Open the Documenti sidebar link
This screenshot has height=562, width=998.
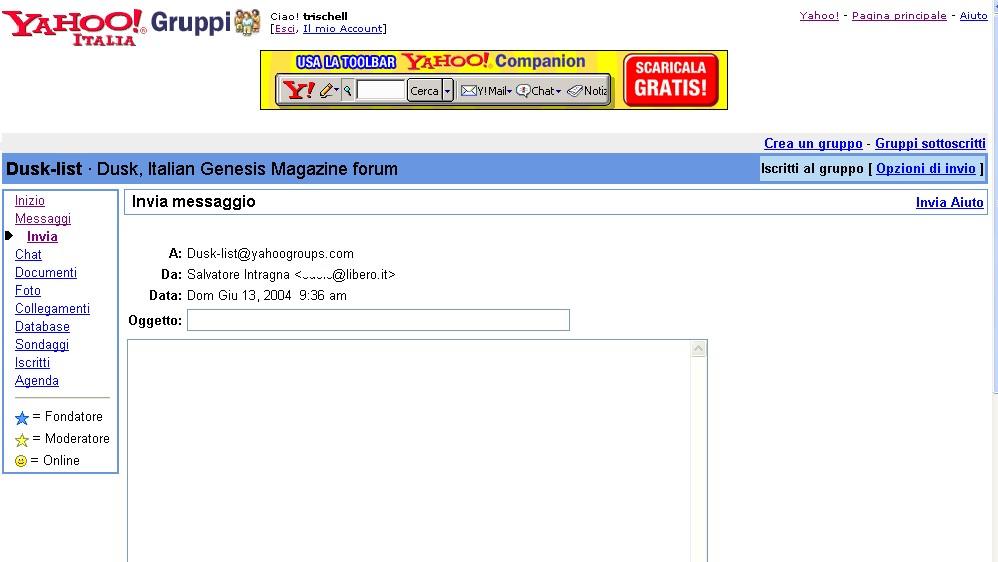(x=46, y=272)
